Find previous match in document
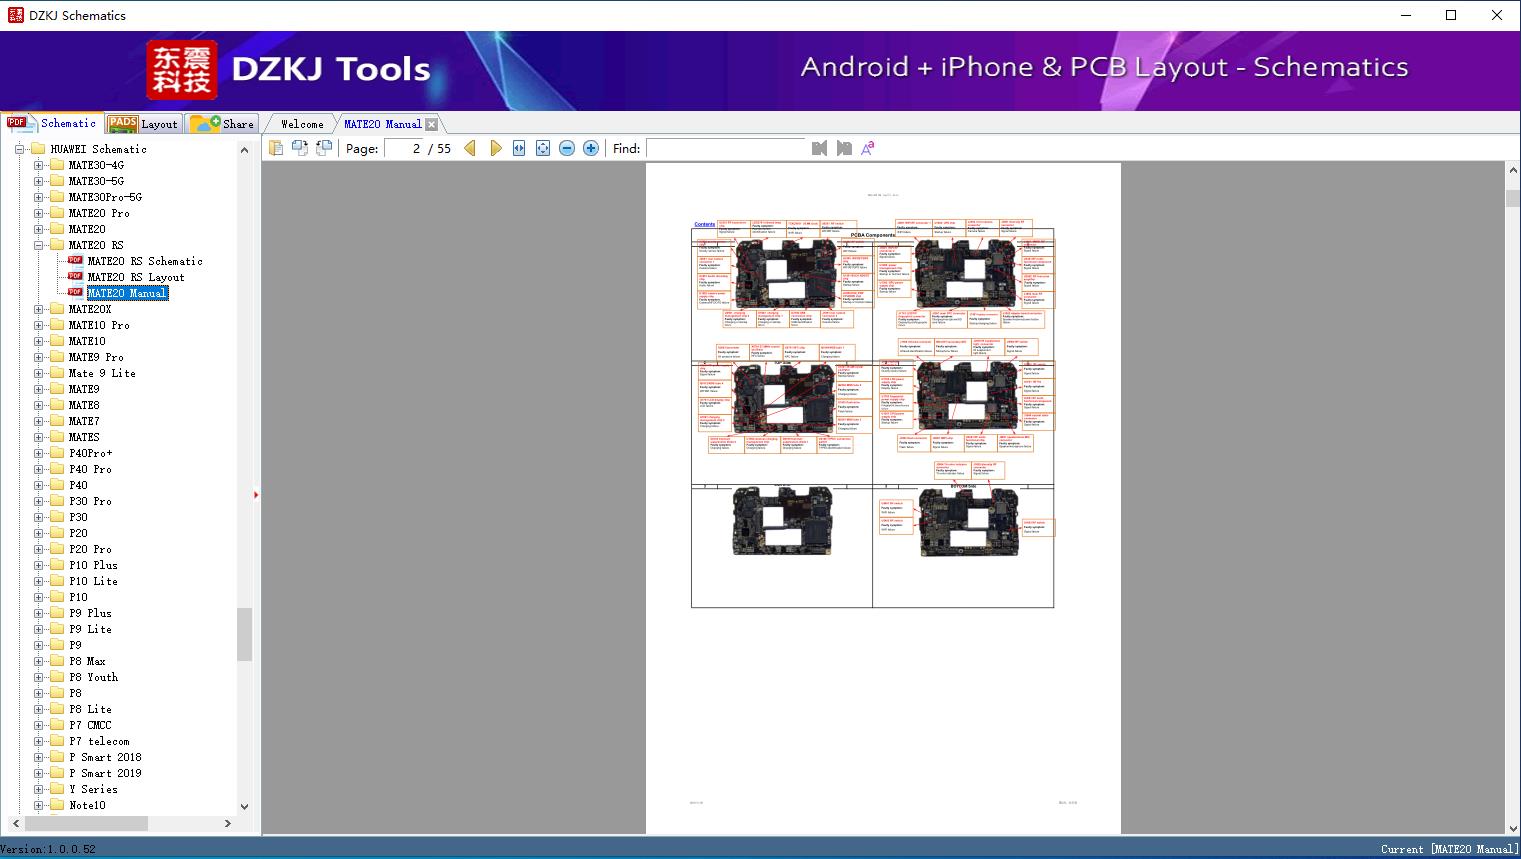Image resolution: width=1521 pixels, height=859 pixels. (820, 148)
